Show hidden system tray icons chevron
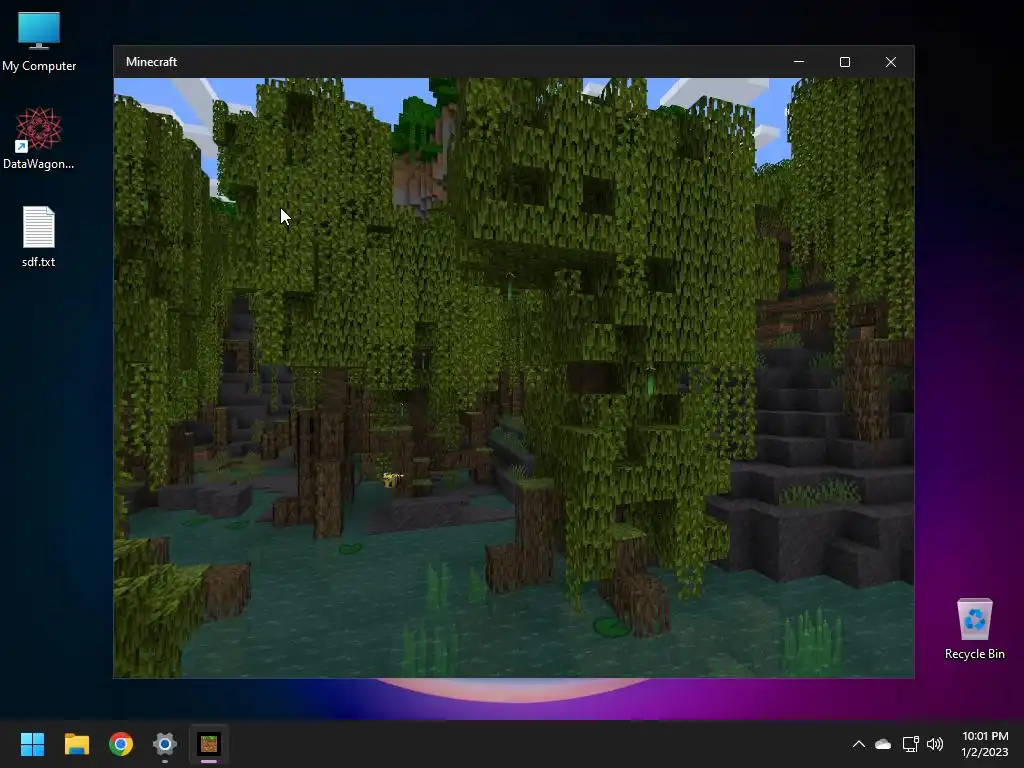This screenshot has width=1024, height=768. (x=859, y=744)
